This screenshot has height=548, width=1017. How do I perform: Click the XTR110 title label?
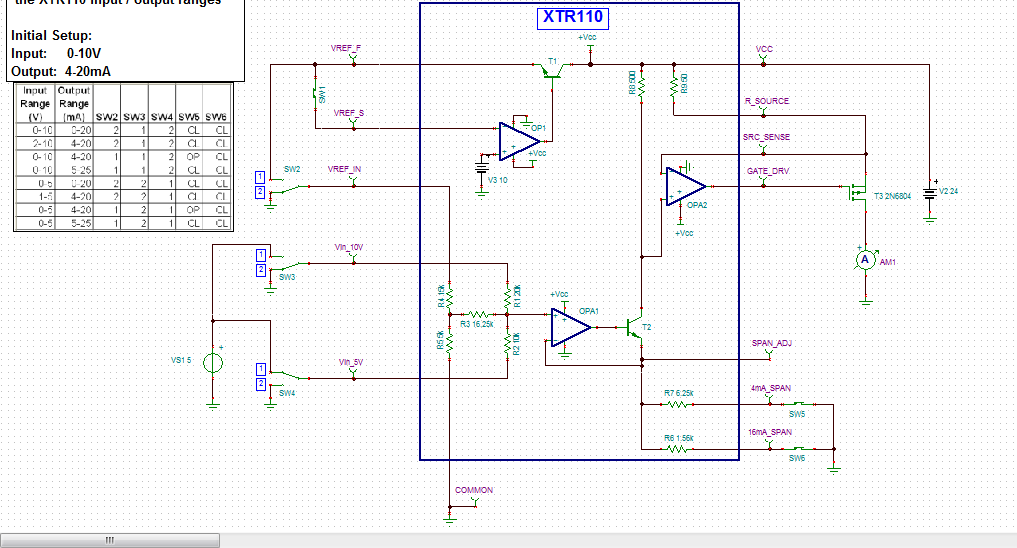tap(573, 18)
